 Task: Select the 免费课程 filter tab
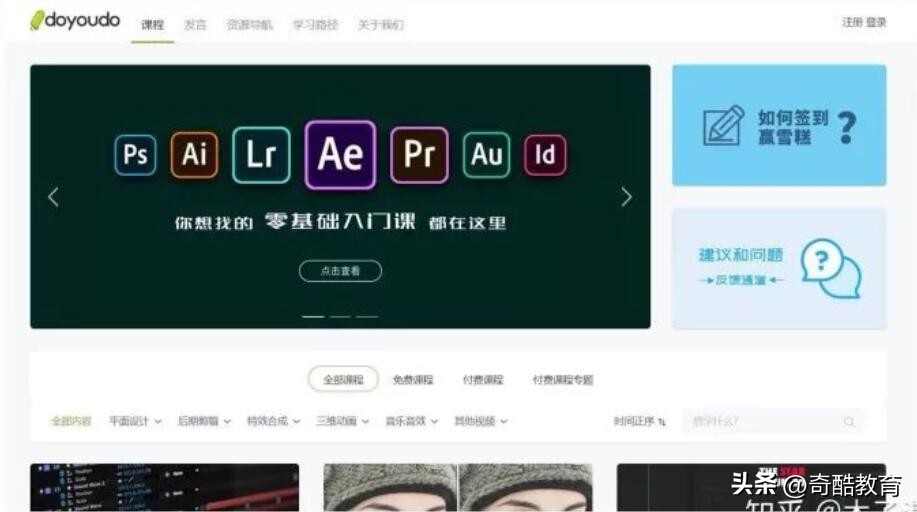click(x=413, y=380)
